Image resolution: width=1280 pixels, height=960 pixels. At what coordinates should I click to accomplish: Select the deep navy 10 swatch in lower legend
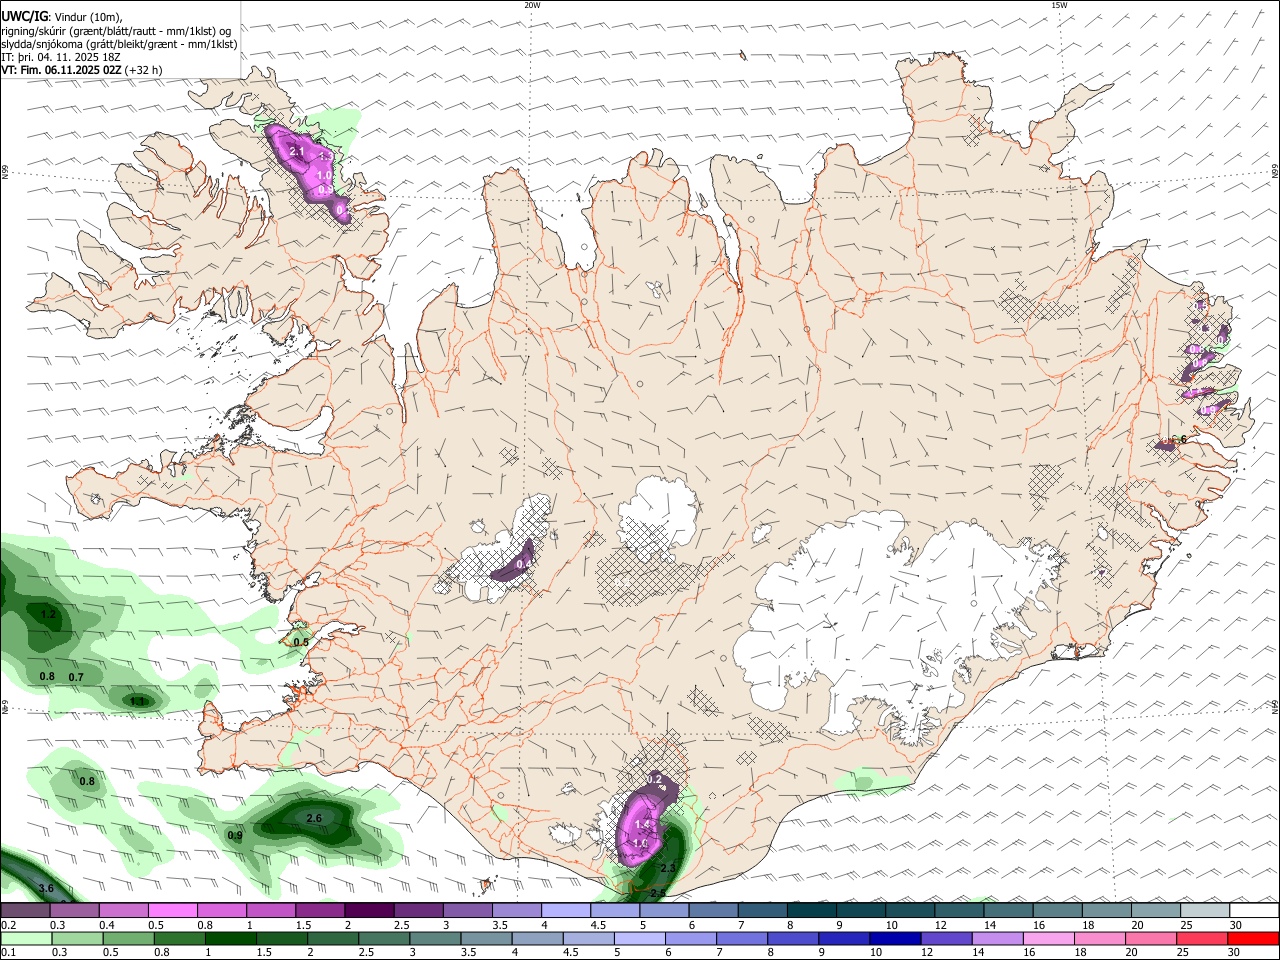pos(895,938)
